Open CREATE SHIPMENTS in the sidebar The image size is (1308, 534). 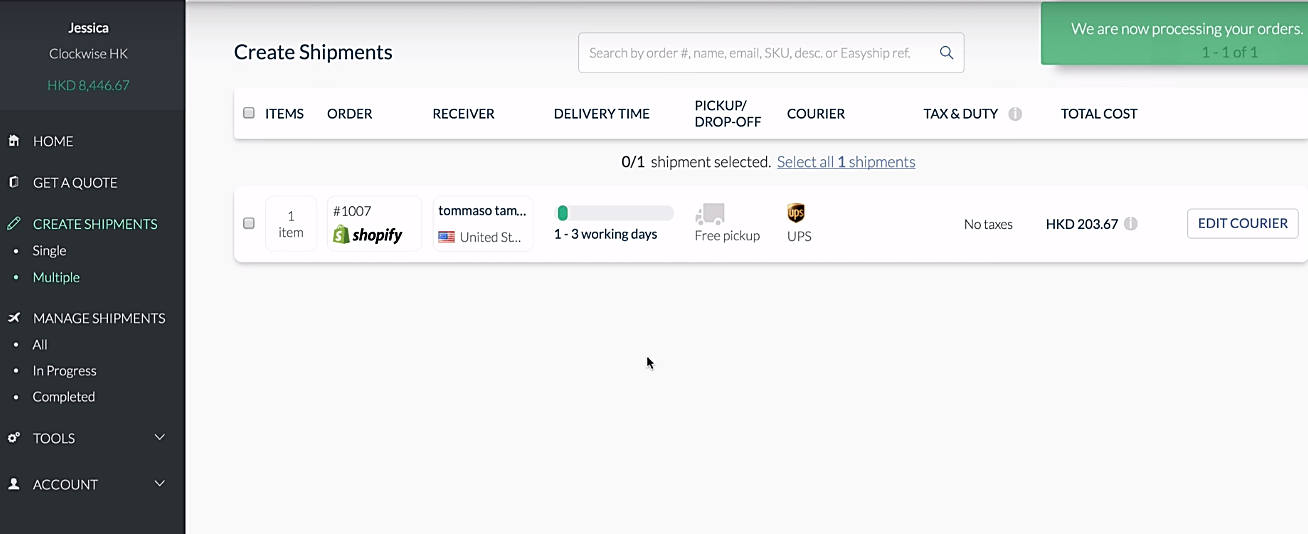[x=95, y=224]
